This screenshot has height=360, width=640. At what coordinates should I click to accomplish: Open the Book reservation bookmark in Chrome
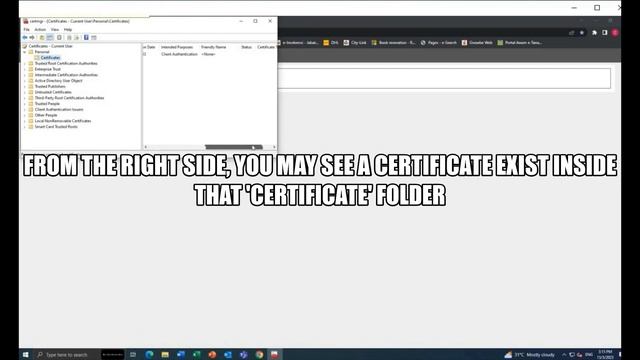(393, 42)
